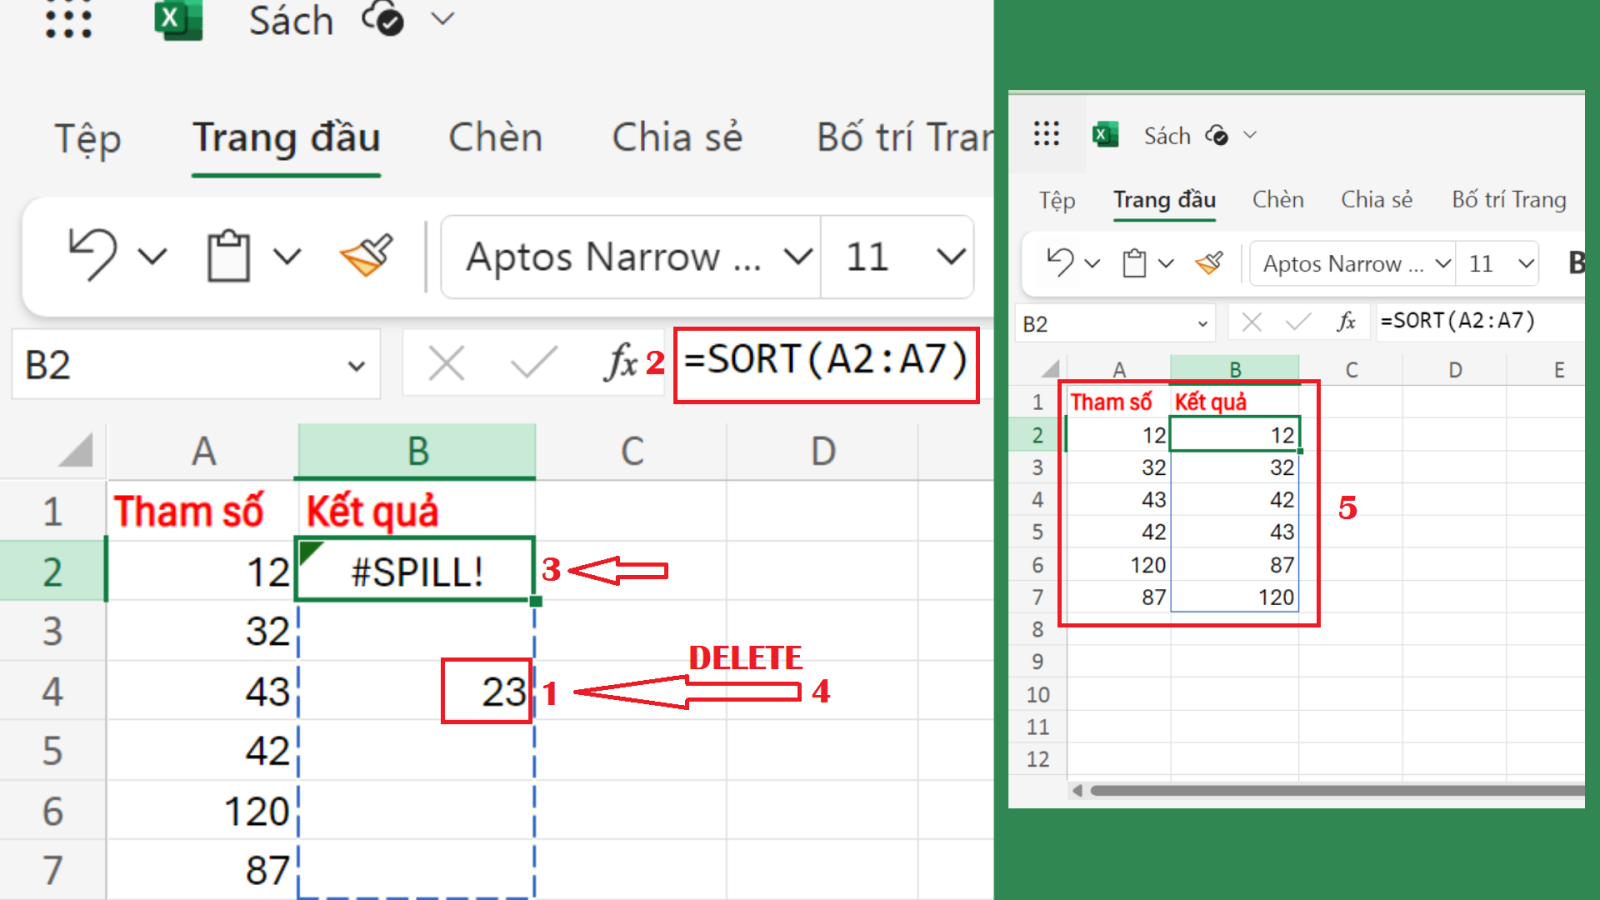Click the saved status icon beside Sách, left window
1600x900 pixels.
[383, 18]
